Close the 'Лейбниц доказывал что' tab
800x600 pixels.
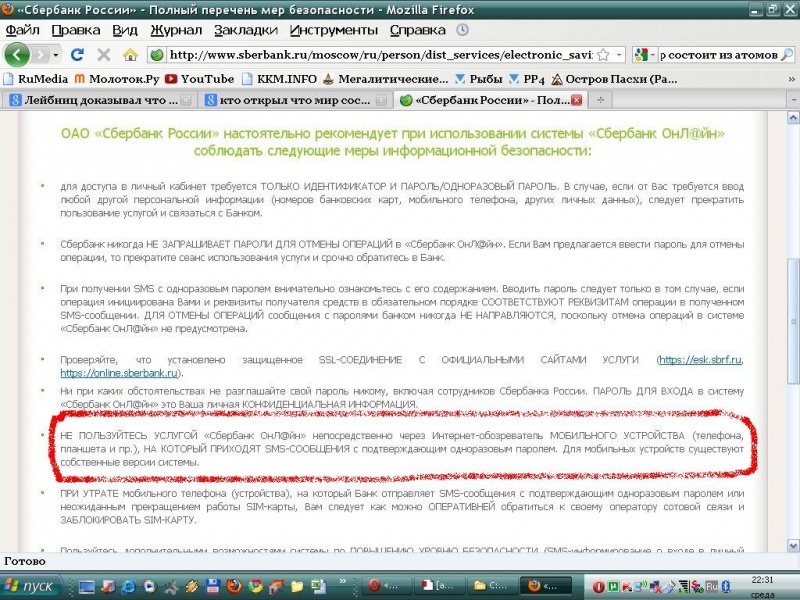pos(186,100)
